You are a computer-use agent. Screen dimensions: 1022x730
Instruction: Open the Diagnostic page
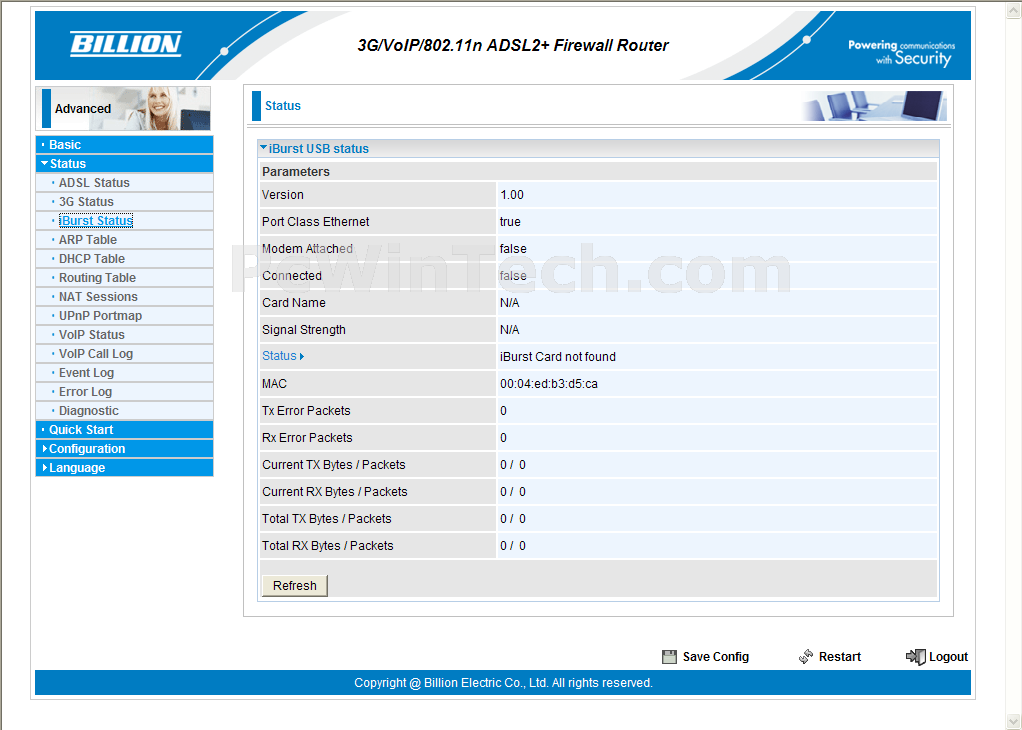click(x=89, y=411)
